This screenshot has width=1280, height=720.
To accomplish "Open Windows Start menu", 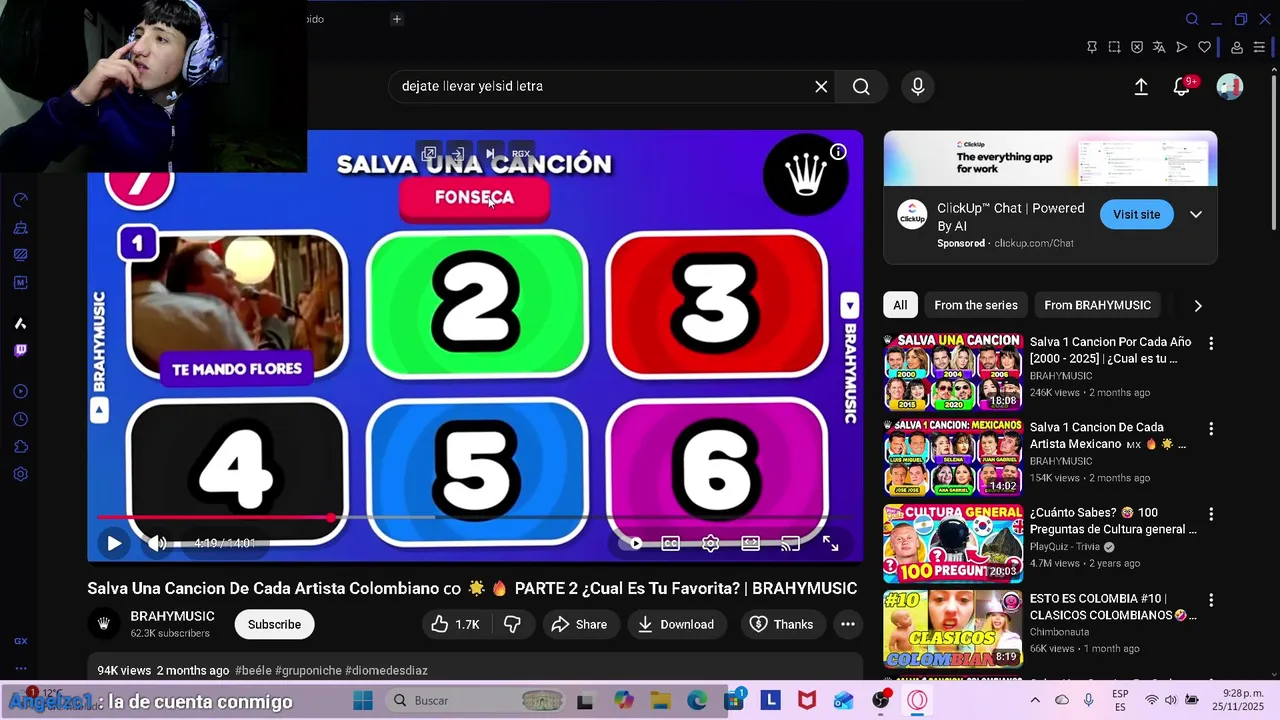I will (x=363, y=700).
